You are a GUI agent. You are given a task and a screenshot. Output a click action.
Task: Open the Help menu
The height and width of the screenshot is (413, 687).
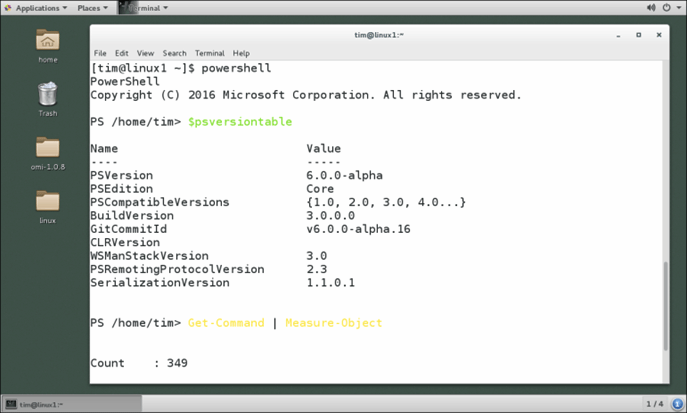241,53
